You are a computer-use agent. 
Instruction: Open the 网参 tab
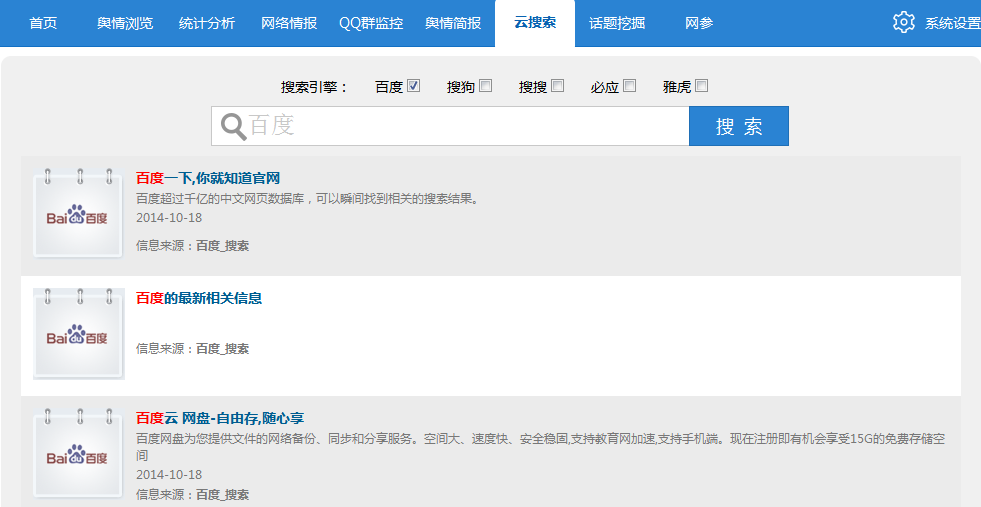click(699, 23)
